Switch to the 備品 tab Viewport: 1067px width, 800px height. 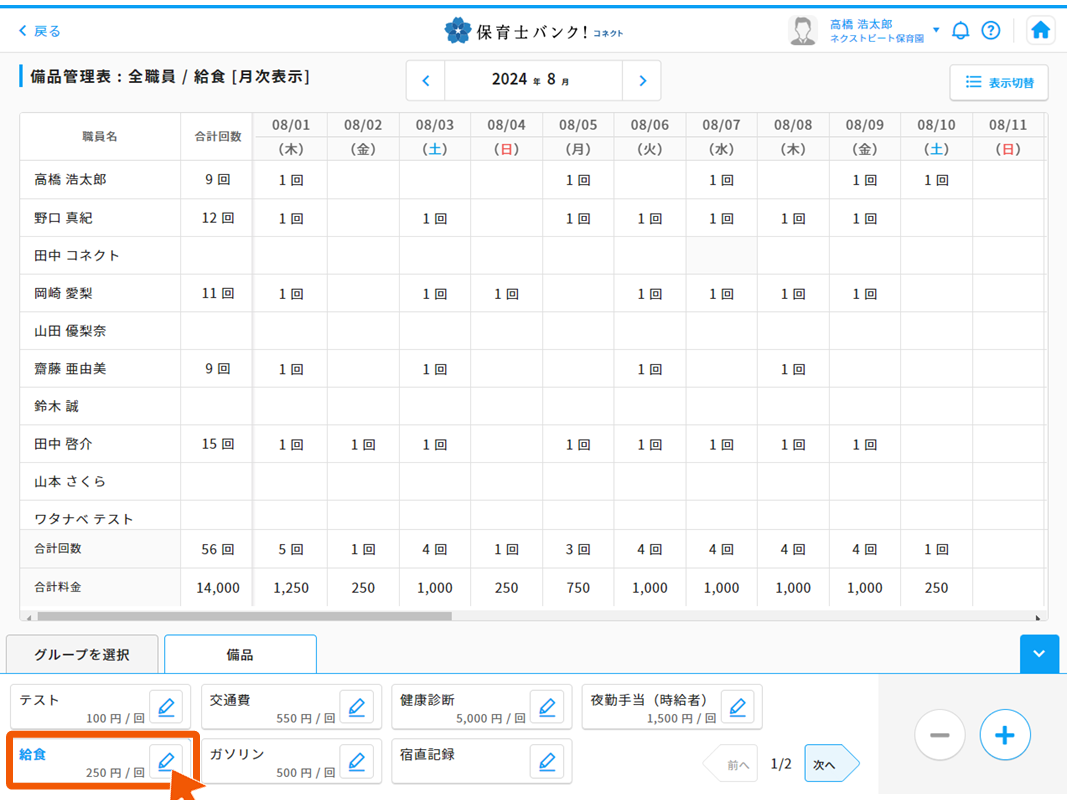point(240,654)
